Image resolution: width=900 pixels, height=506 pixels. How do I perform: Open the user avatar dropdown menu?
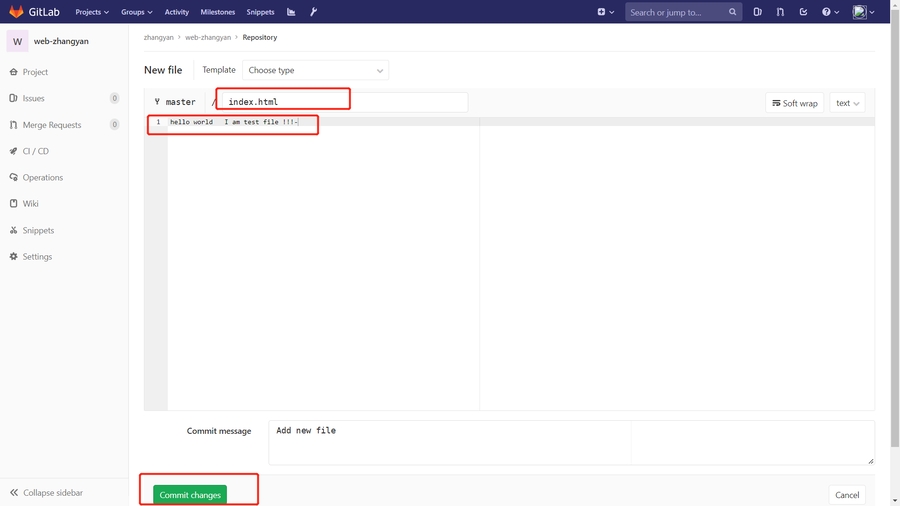(x=863, y=12)
